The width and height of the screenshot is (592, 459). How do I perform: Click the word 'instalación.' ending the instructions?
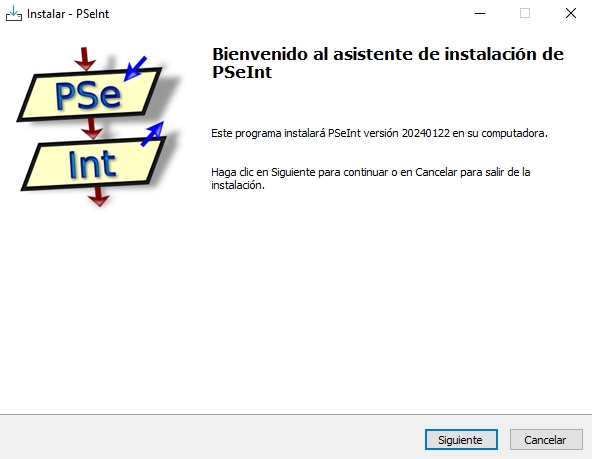pos(238,185)
